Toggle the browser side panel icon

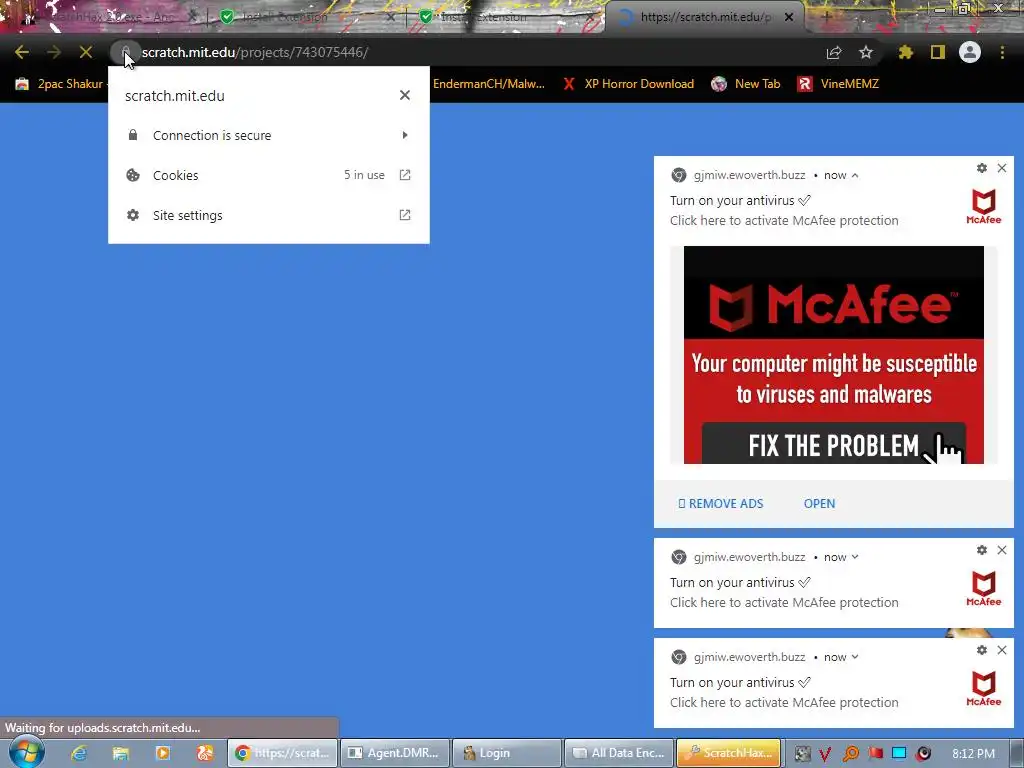938,52
